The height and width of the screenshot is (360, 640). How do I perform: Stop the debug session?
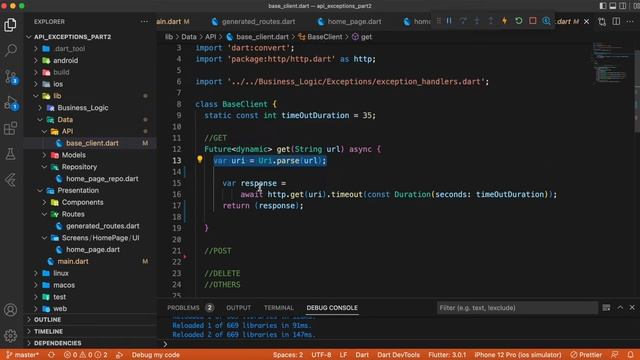coord(533,21)
